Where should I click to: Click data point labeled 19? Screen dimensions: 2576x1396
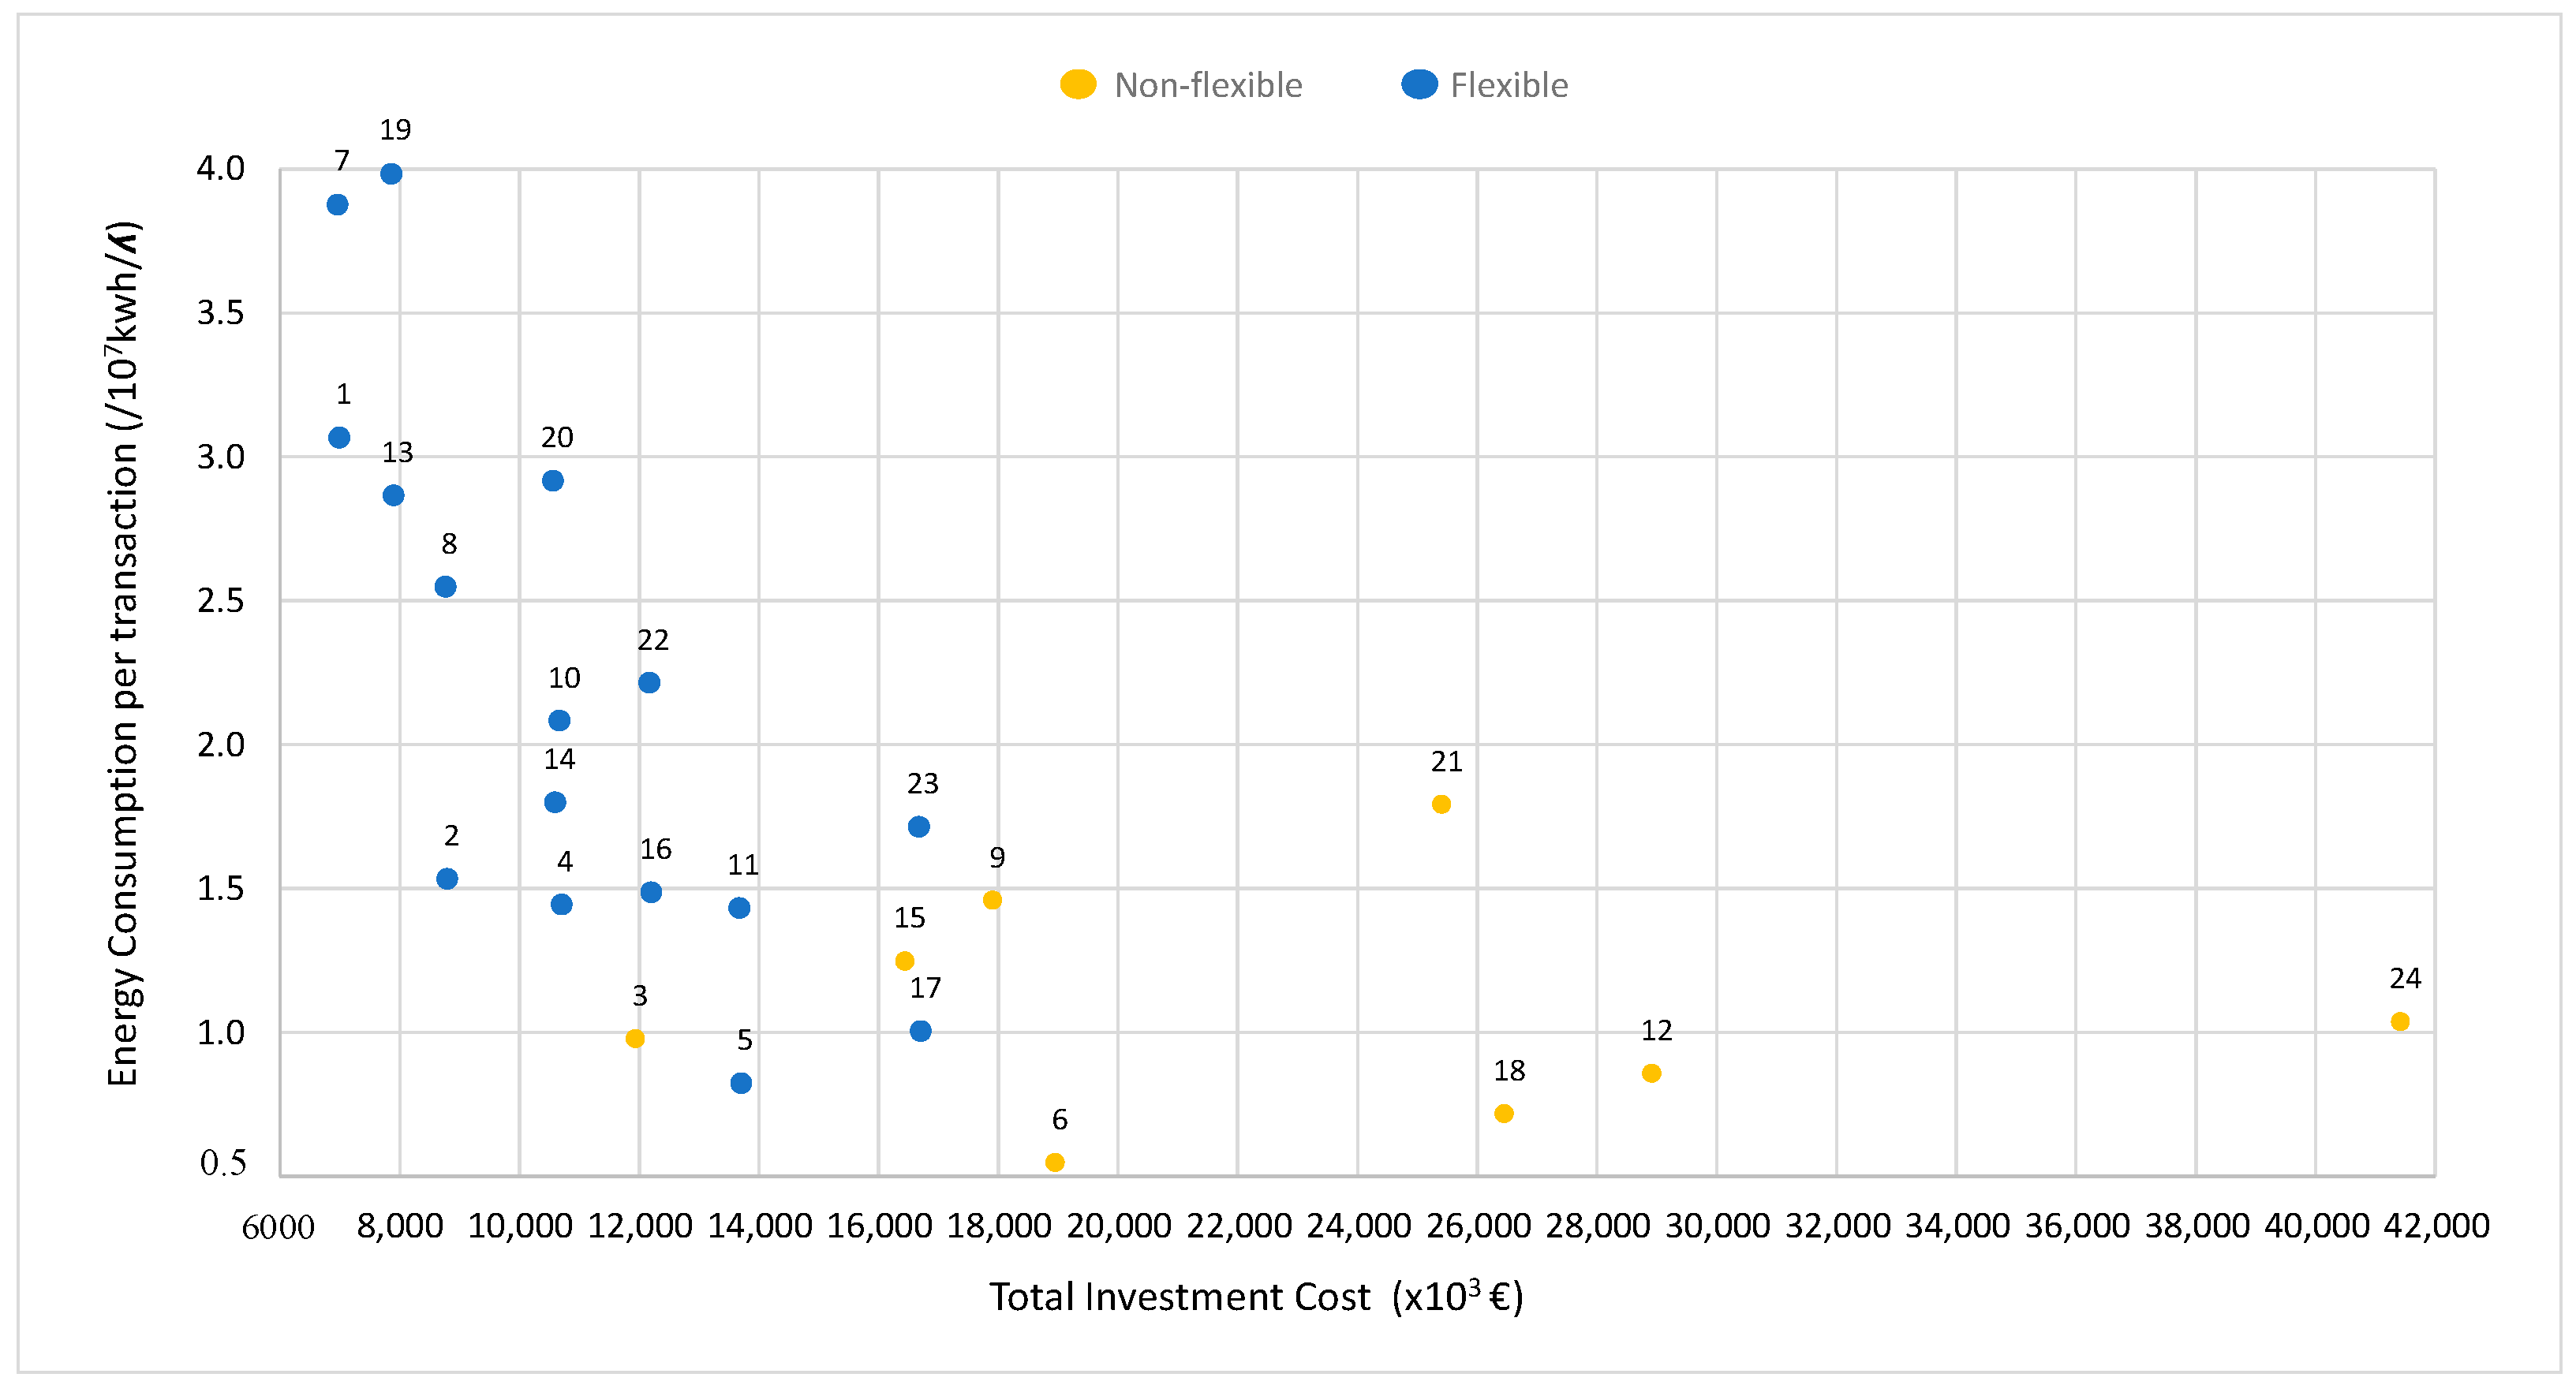[391, 174]
